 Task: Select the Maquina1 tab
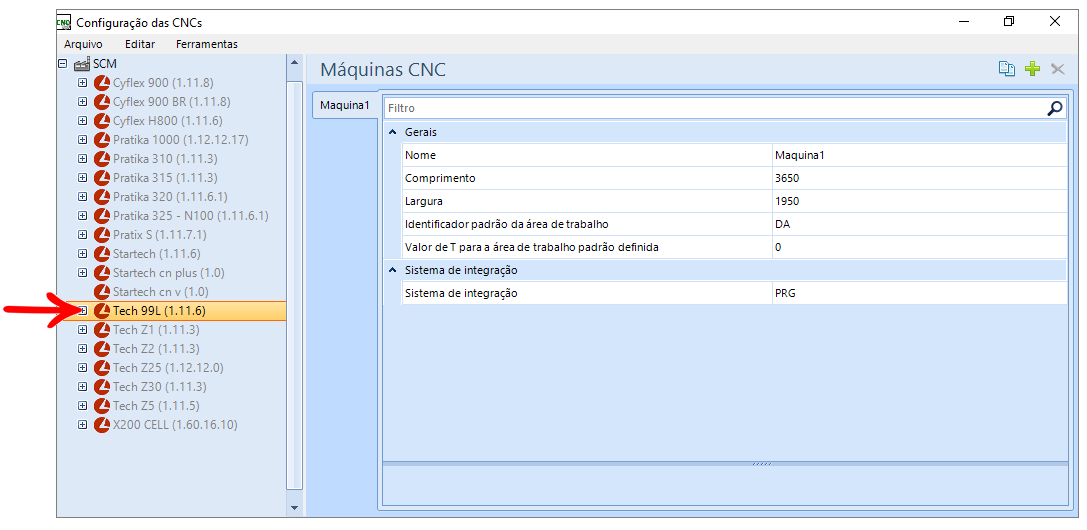tap(345, 105)
